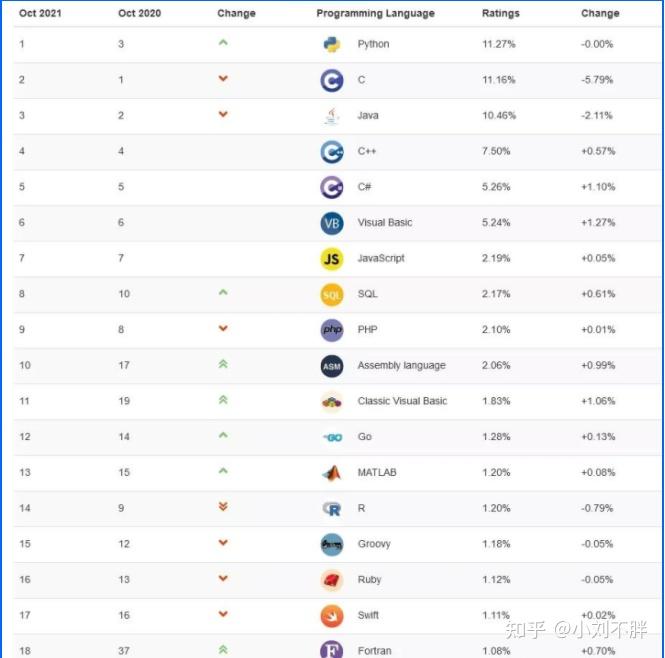
Task: Click the Go language name
Action: (364, 437)
